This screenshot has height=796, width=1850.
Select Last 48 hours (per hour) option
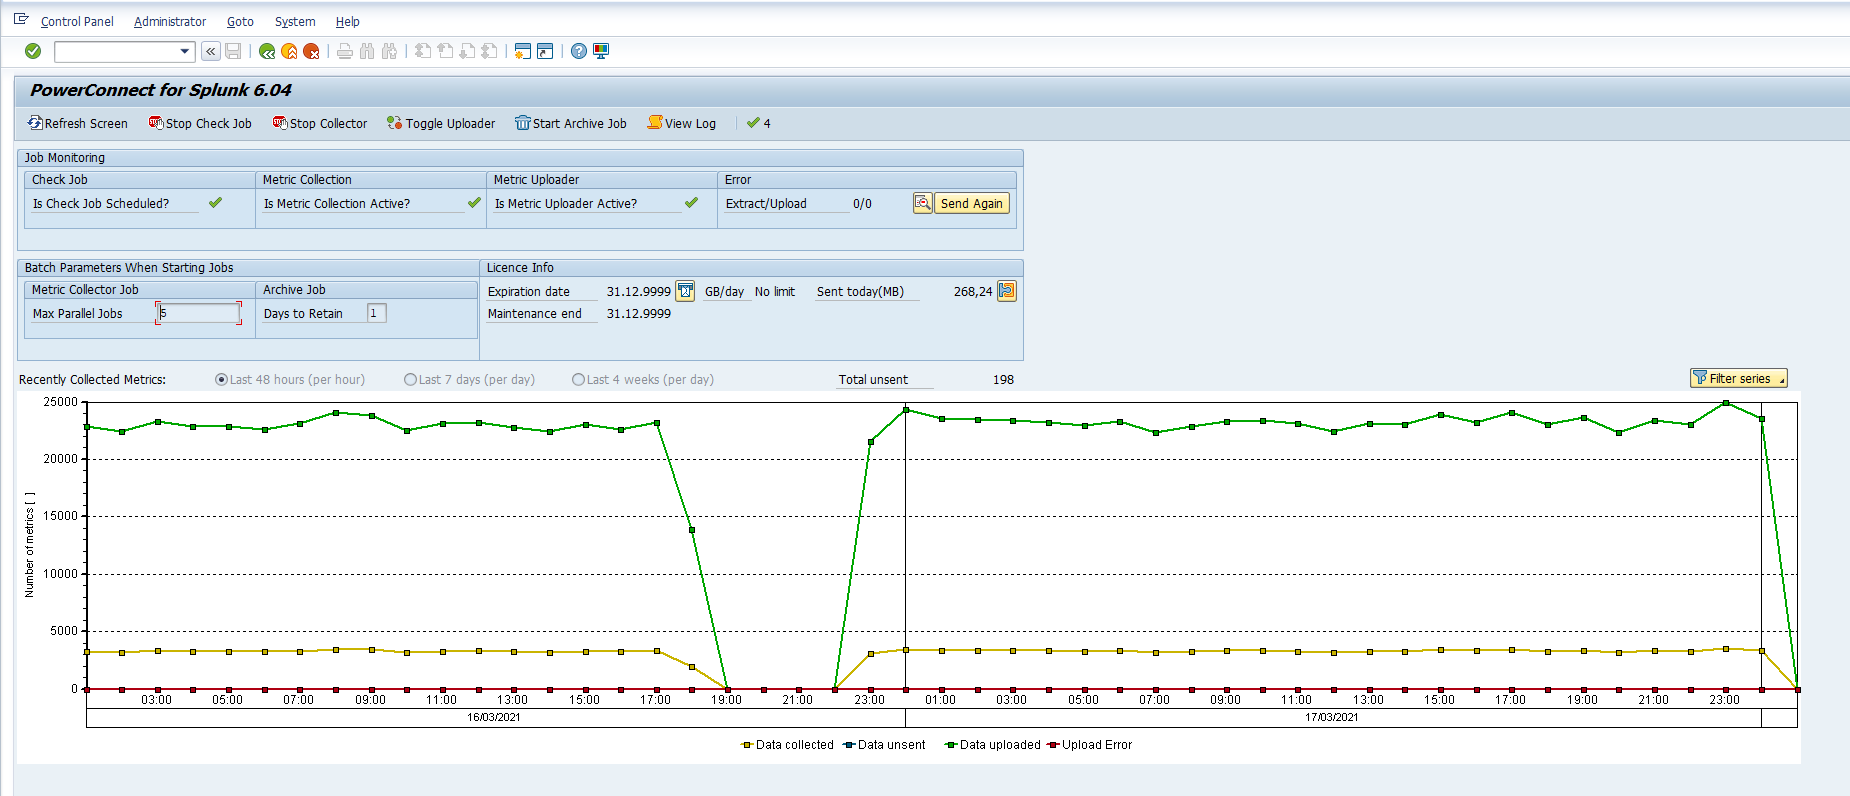(222, 380)
